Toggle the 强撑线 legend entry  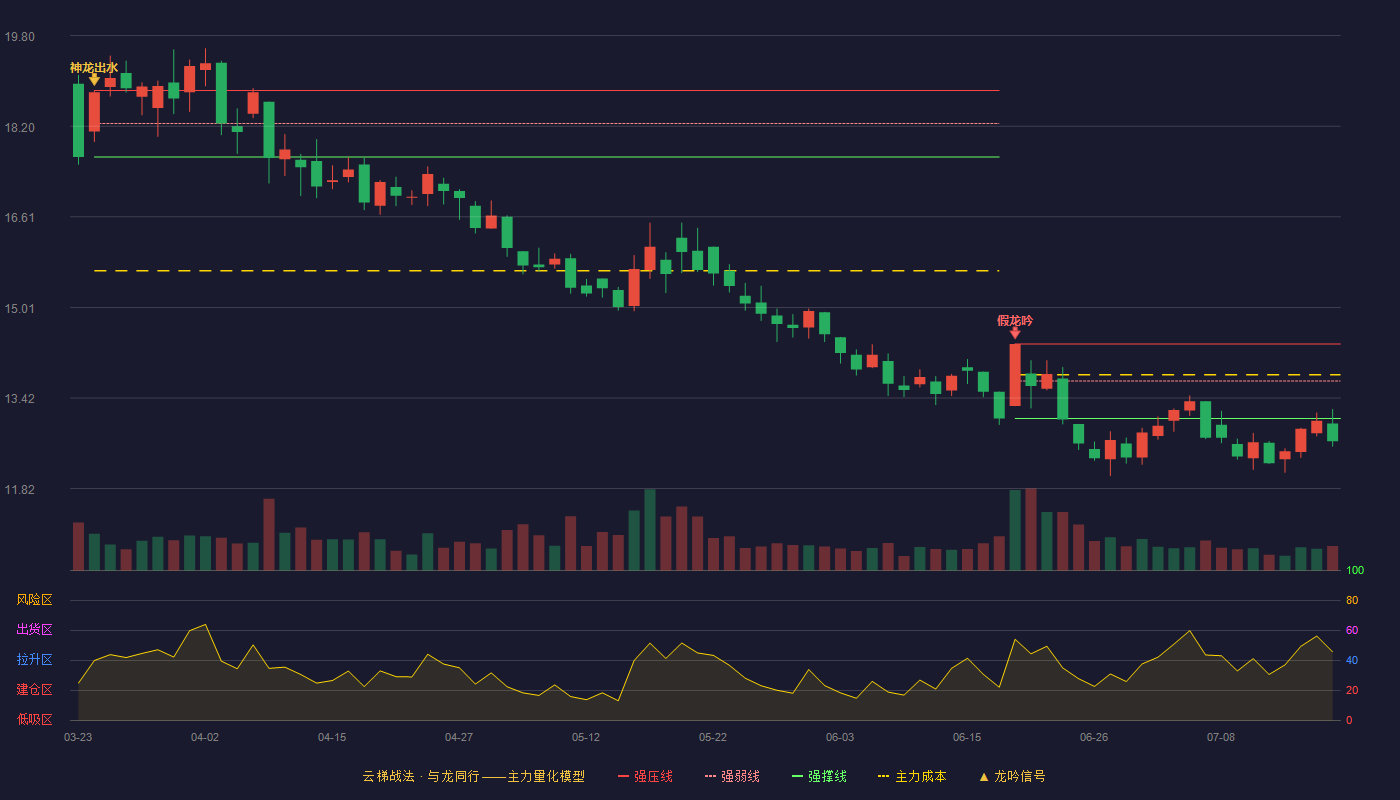[x=819, y=776]
